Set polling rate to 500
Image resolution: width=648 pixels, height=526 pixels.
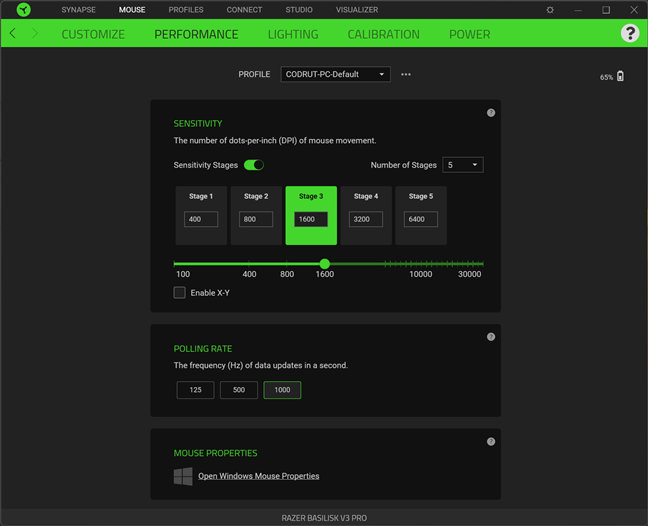pyautogui.click(x=239, y=390)
